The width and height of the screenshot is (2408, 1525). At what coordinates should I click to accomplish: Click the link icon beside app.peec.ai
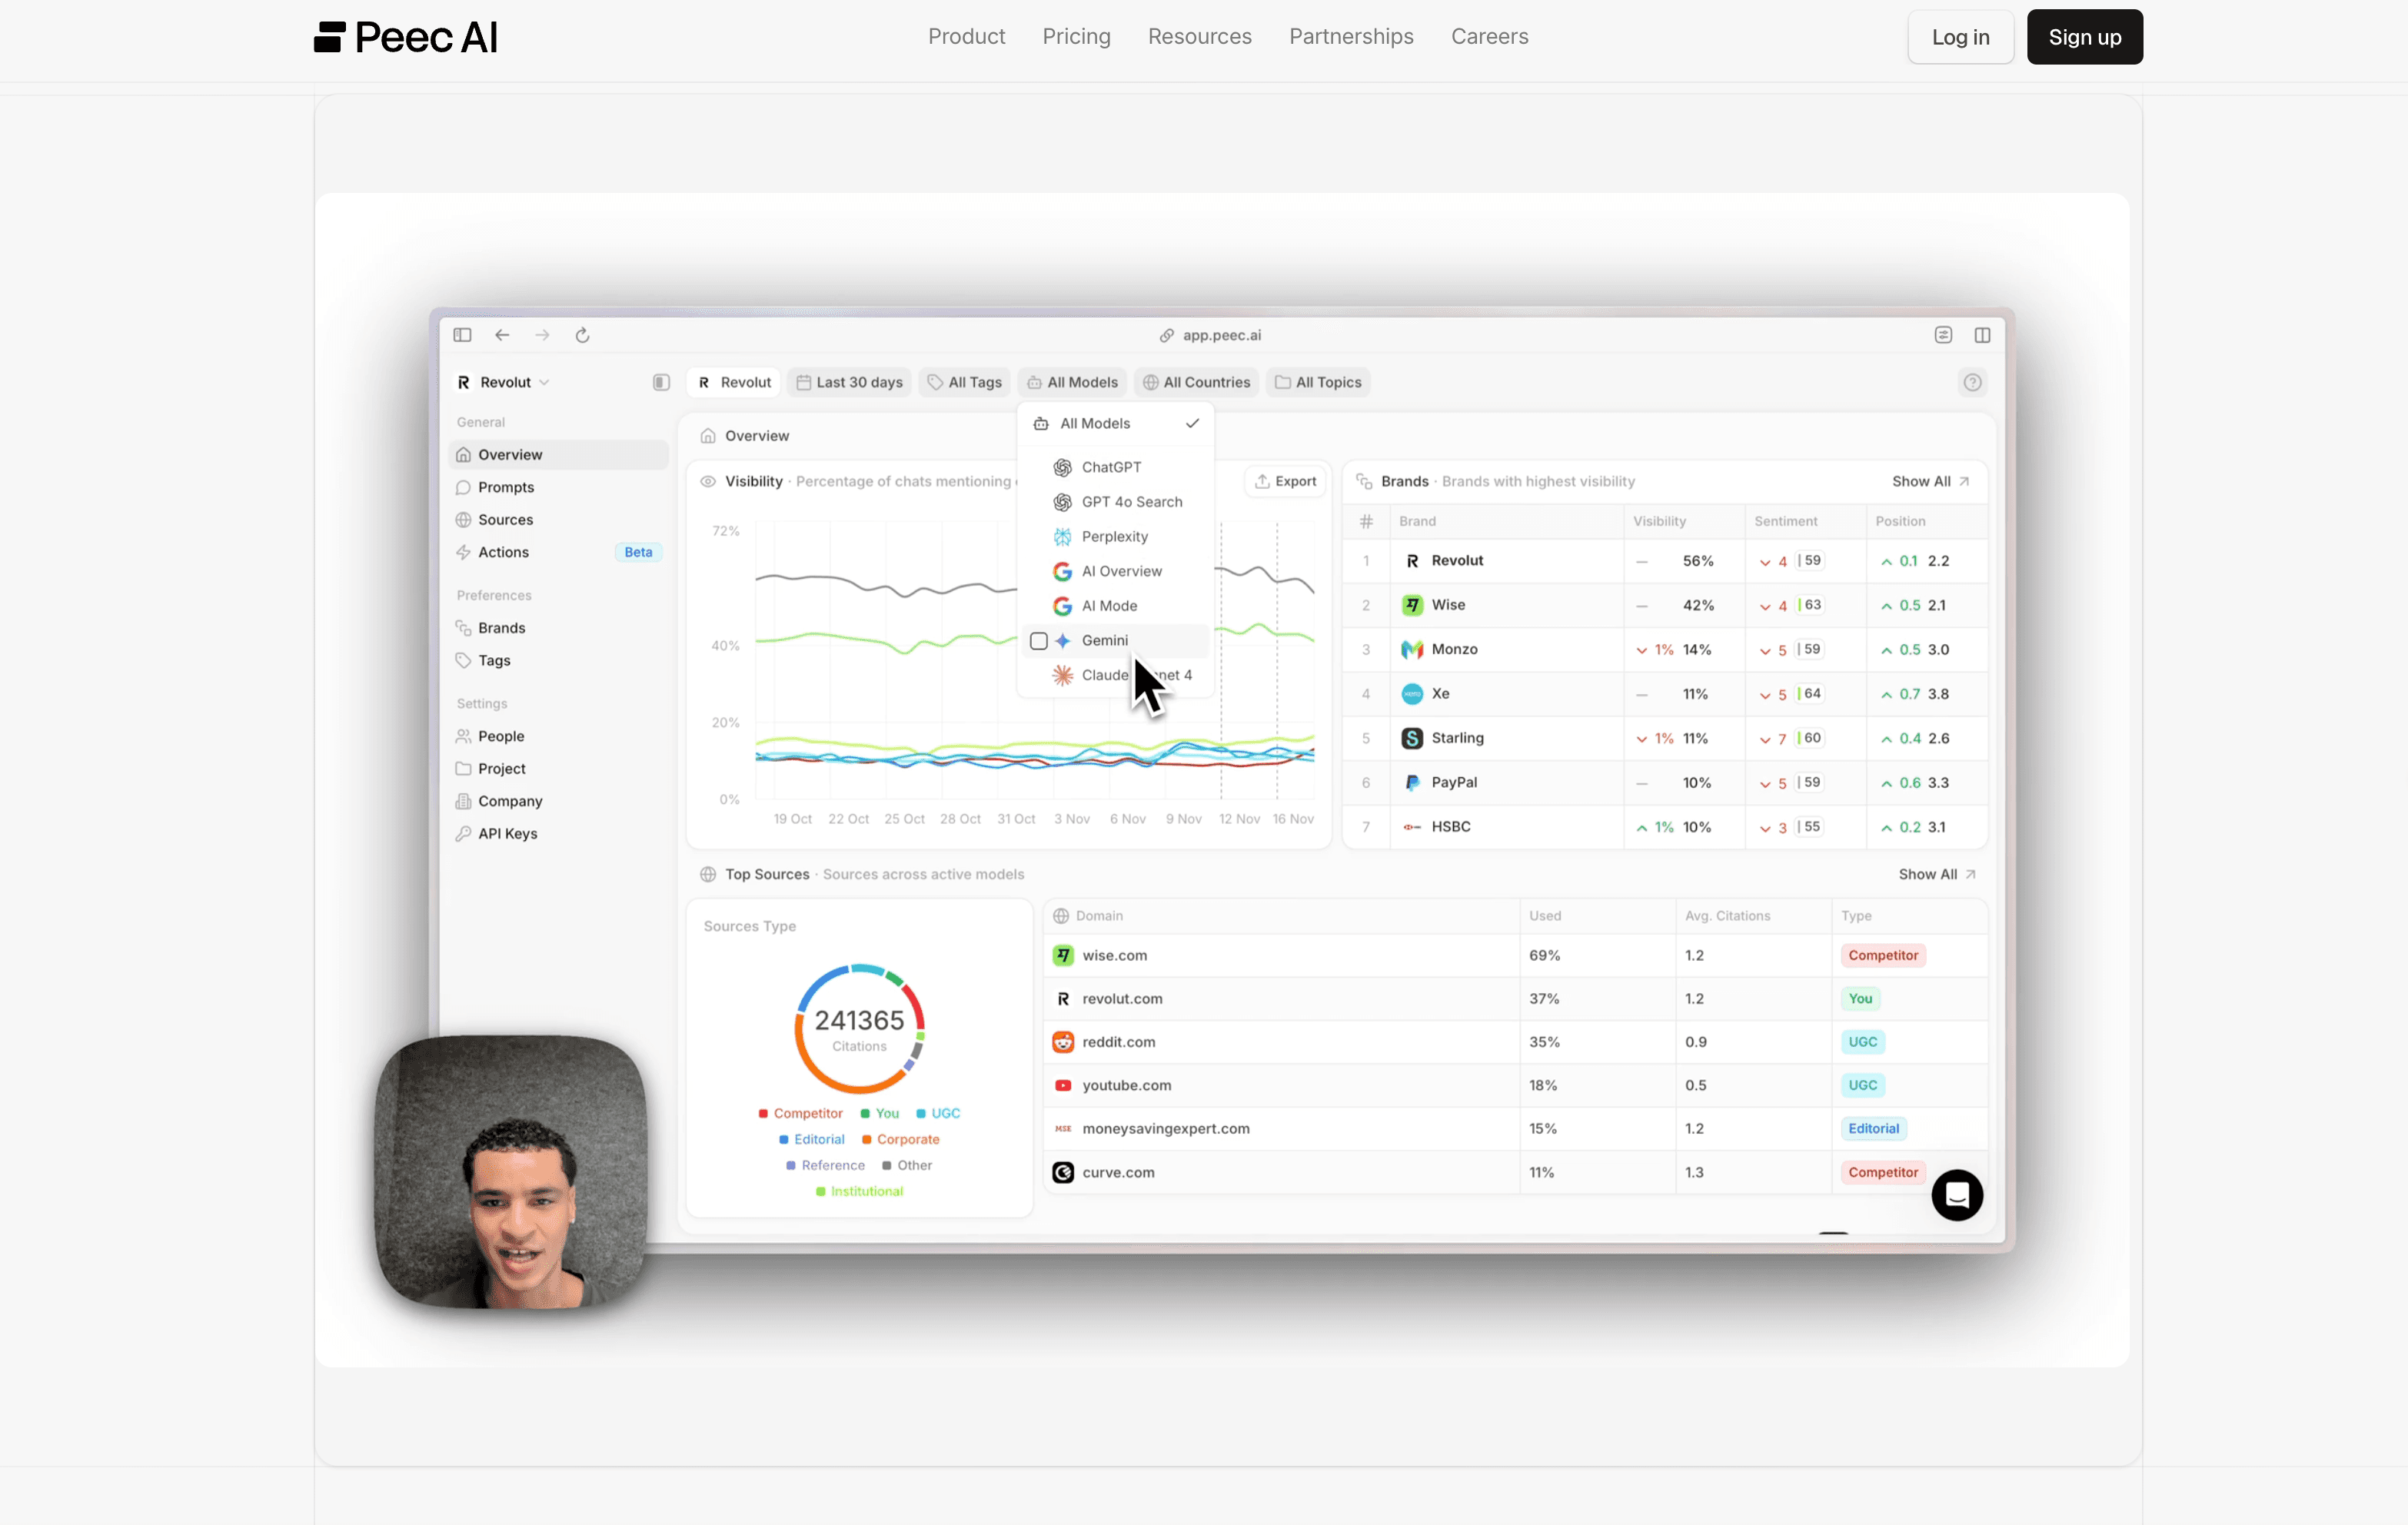point(1166,335)
